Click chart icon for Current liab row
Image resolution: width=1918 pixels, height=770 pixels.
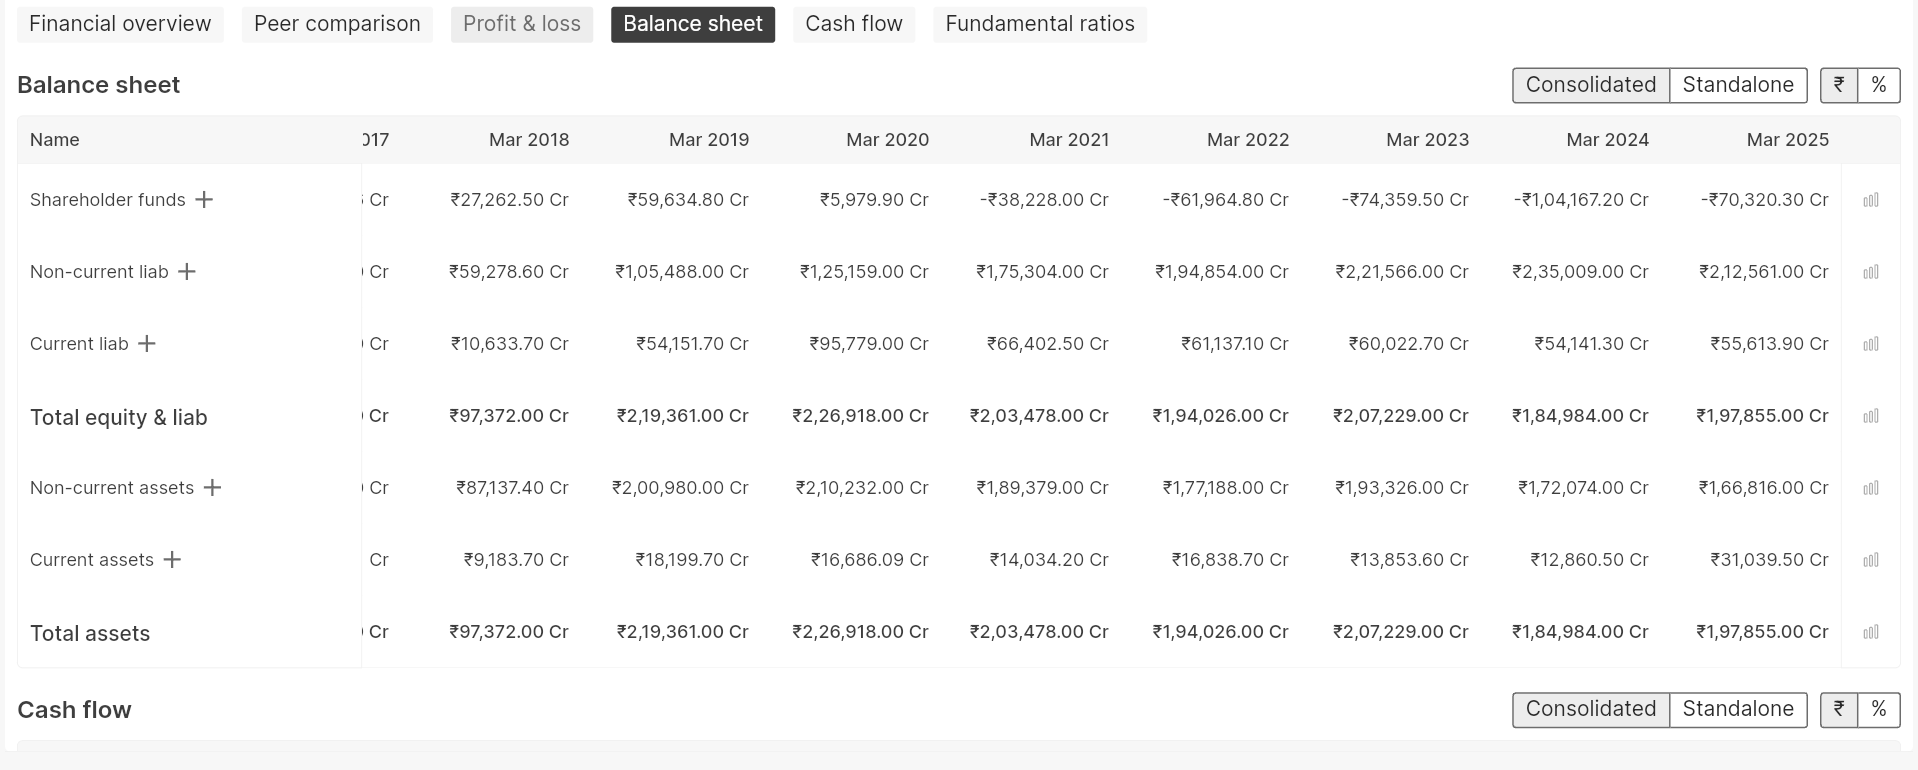click(x=1870, y=344)
